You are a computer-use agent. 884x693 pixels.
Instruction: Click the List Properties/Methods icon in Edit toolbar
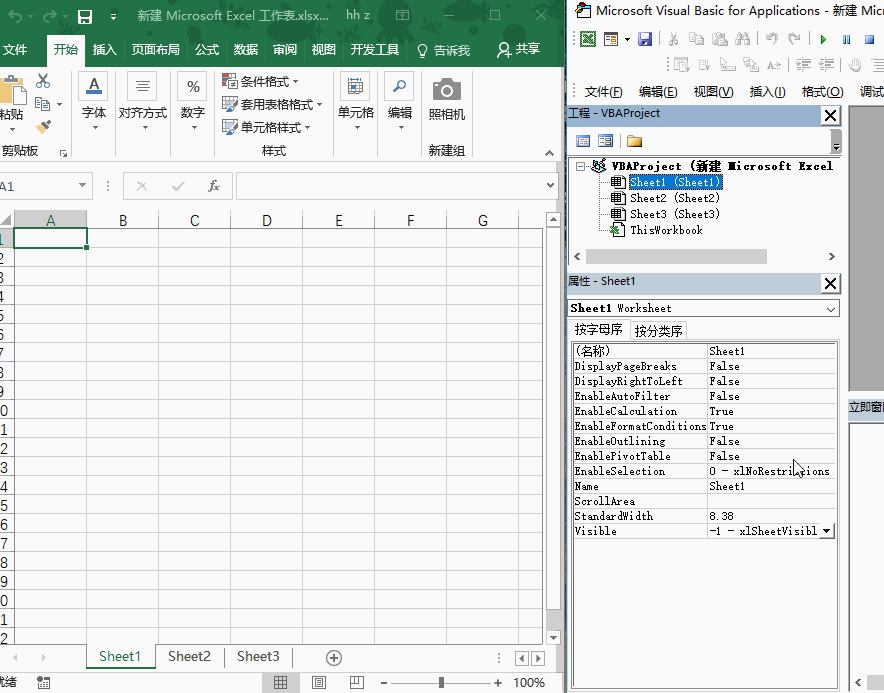pyautogui.click(x=682, y=65)
